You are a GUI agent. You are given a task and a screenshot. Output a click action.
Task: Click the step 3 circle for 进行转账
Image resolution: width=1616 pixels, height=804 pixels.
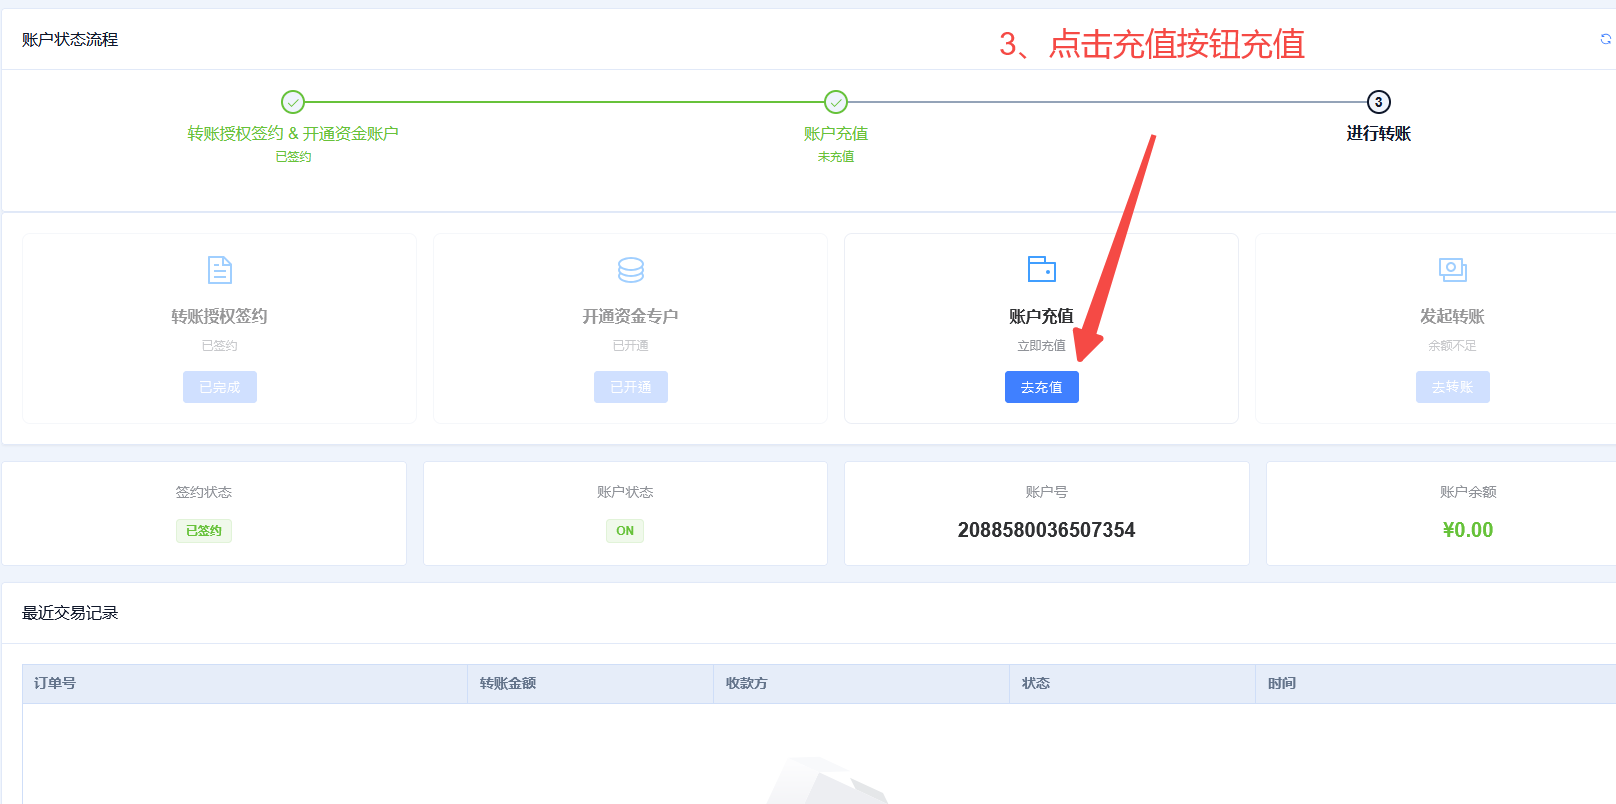coord(1378,102)
